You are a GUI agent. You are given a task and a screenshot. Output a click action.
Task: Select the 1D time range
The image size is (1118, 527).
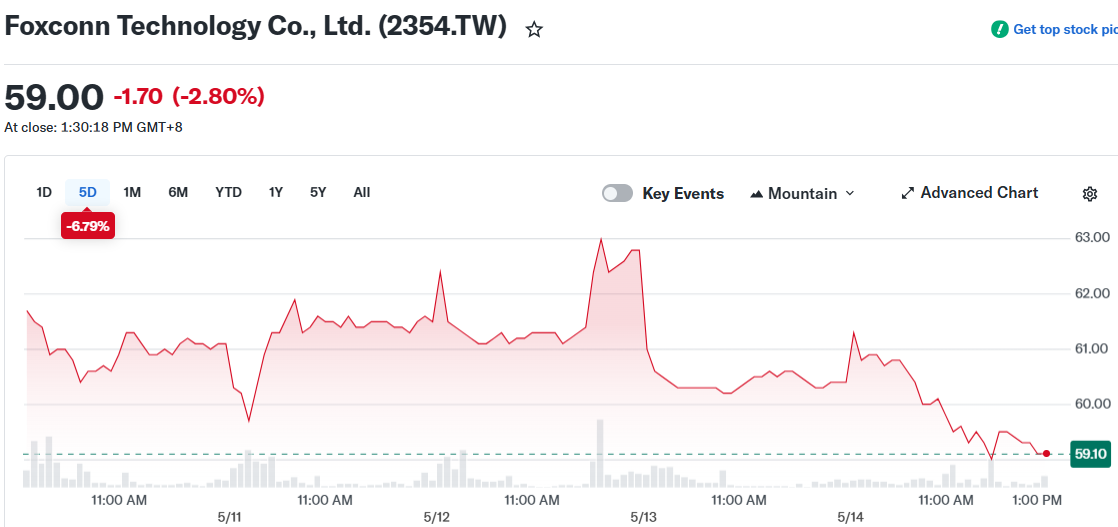coord(44,193)
